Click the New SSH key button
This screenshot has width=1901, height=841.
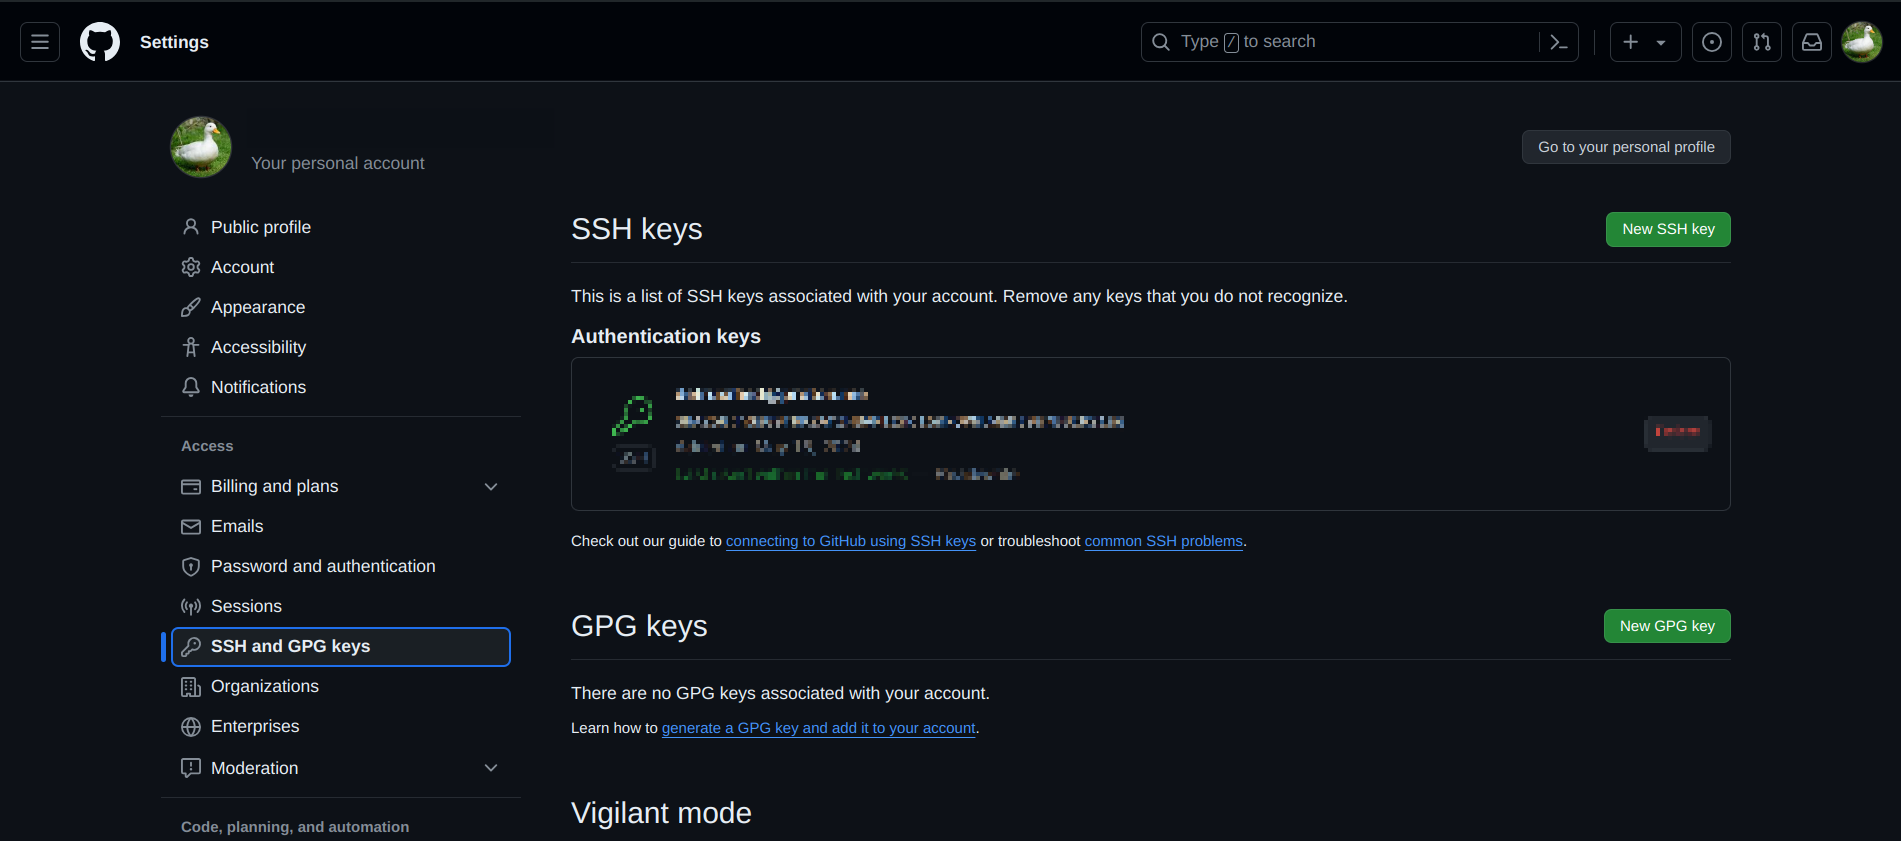(1667, 229)
